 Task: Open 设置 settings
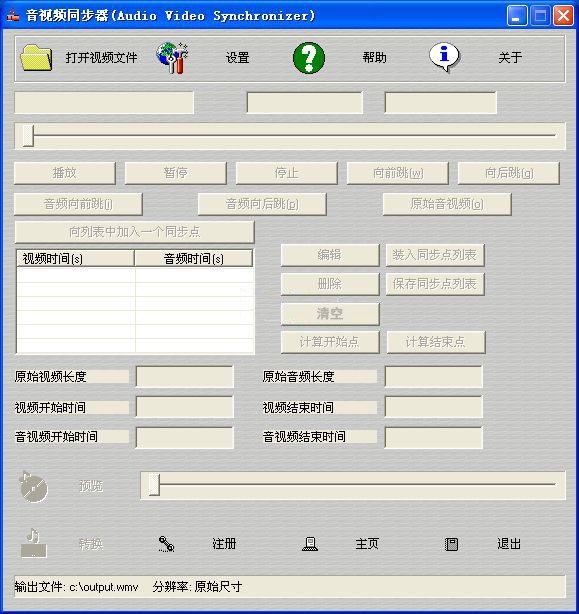(x=238, y=58)
